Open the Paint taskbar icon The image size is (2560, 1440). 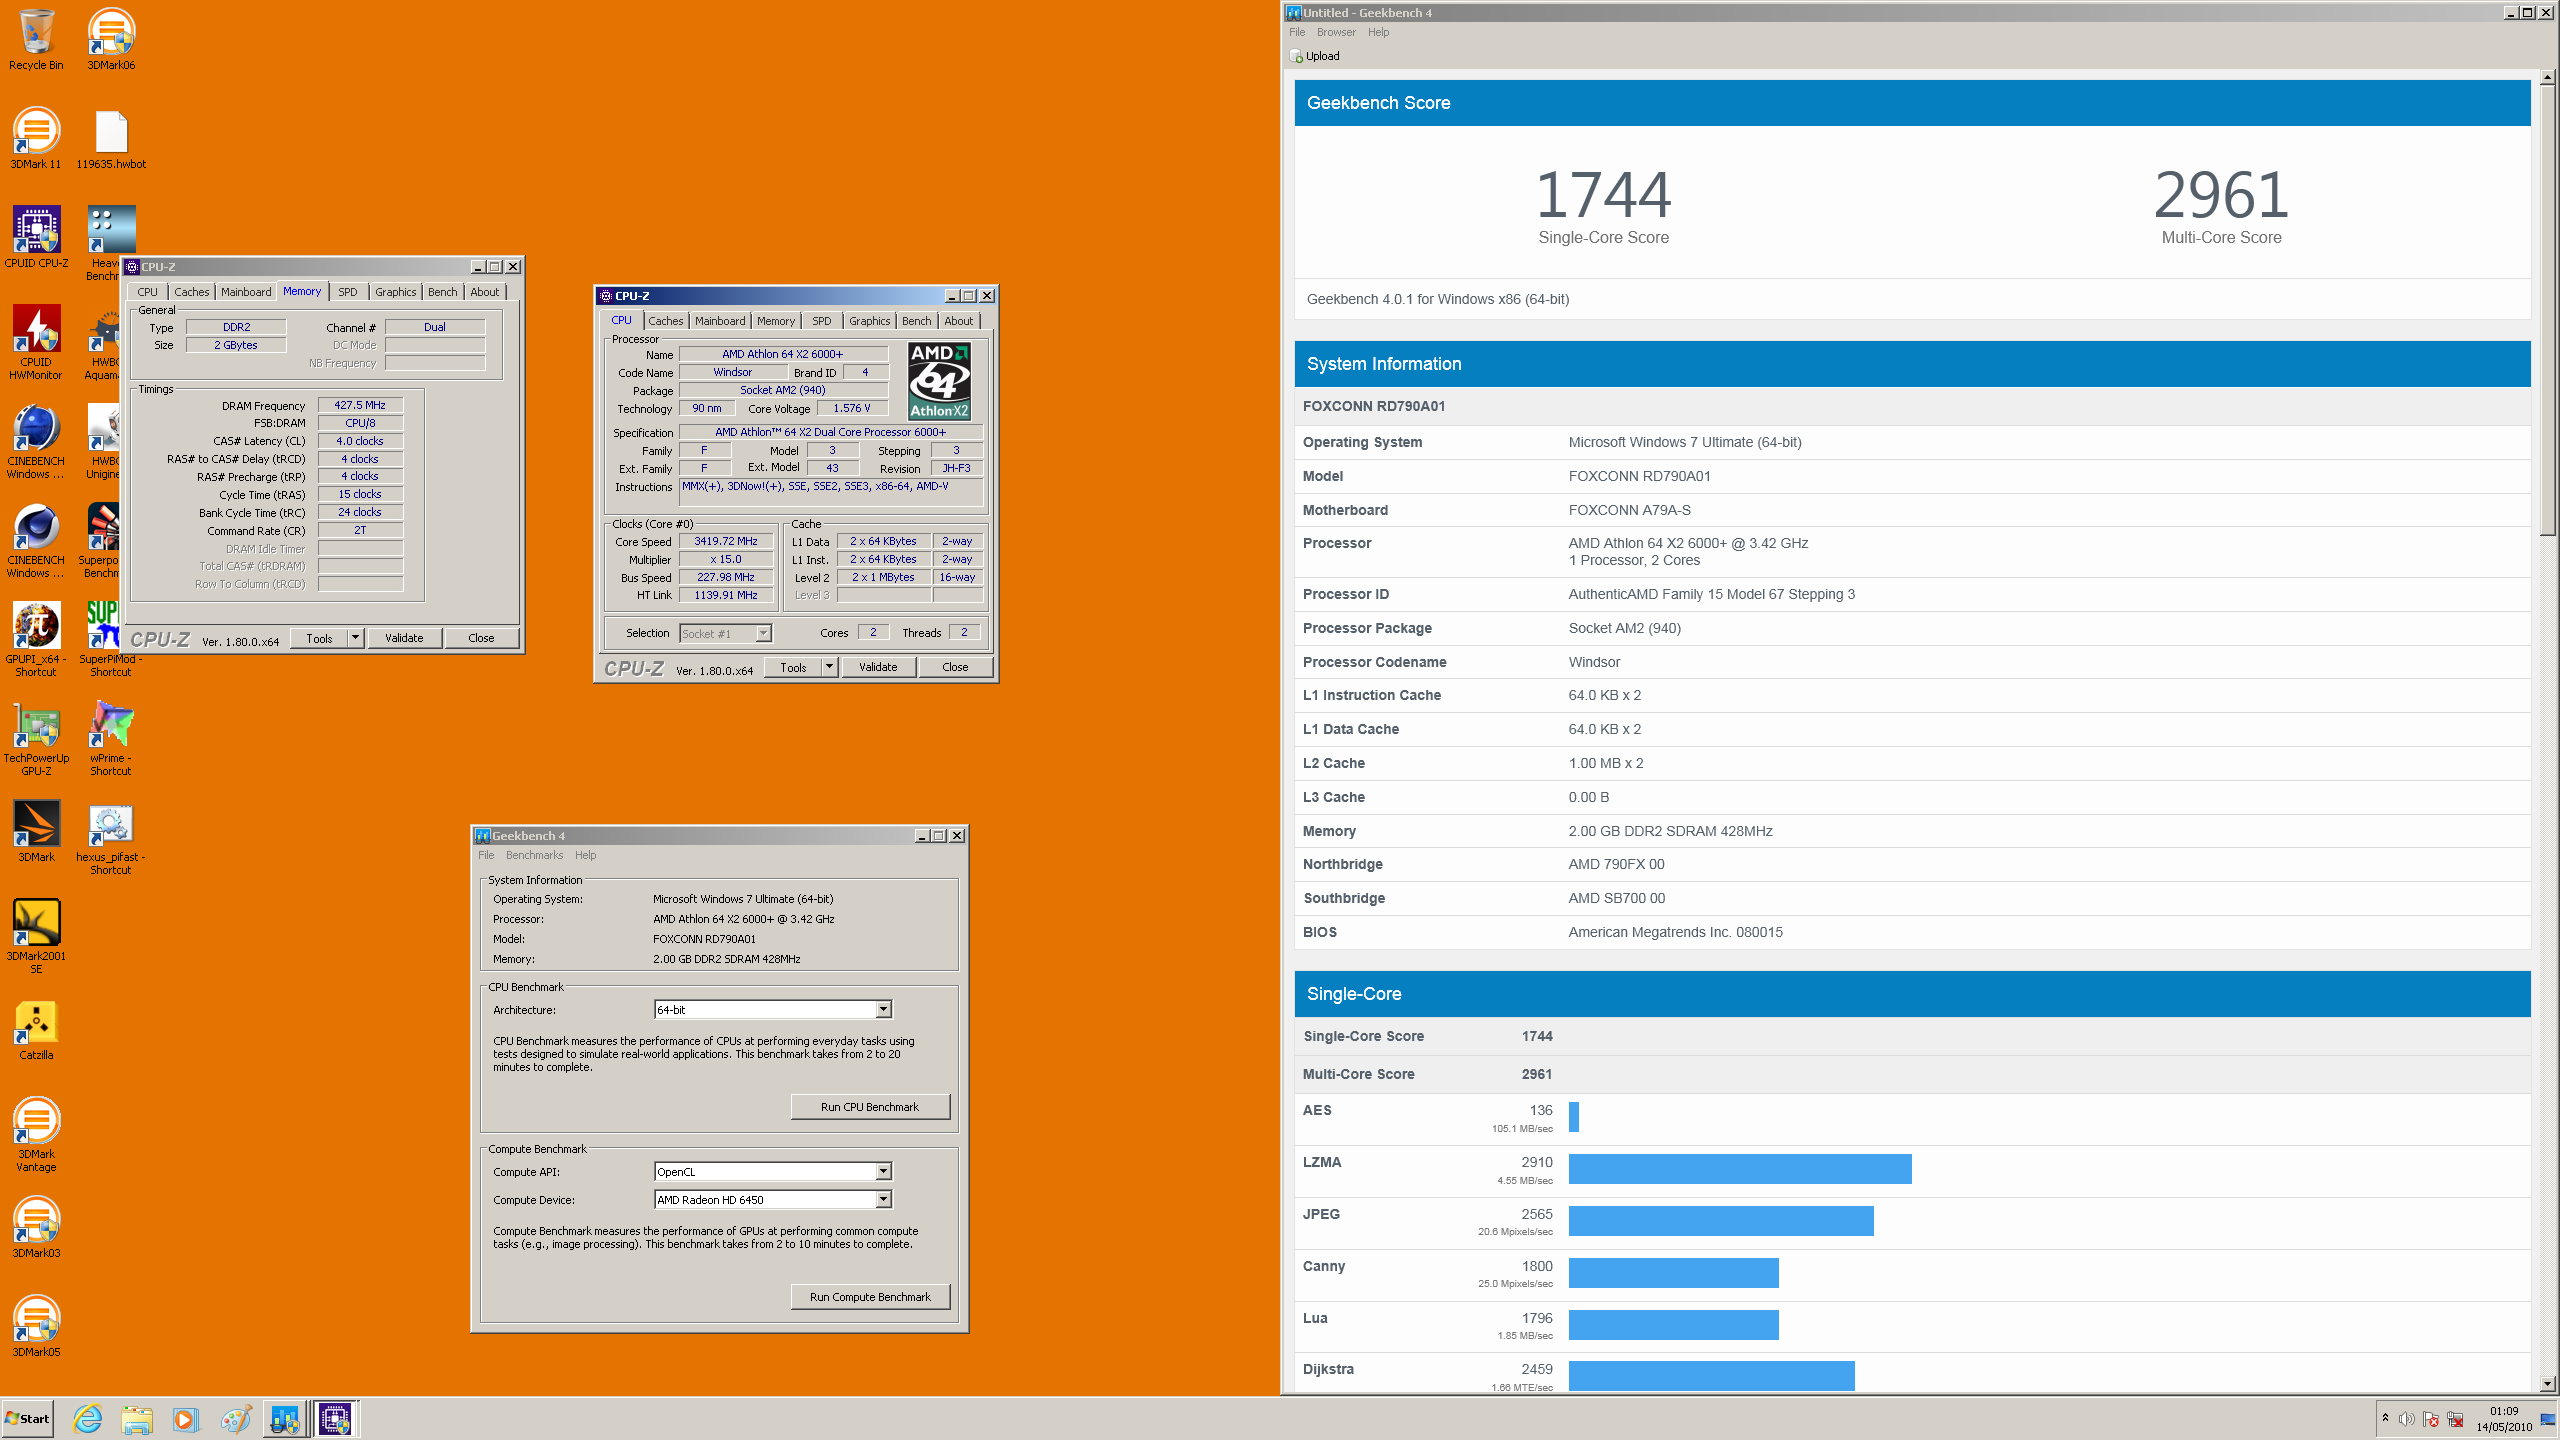tap(235, 1419)
